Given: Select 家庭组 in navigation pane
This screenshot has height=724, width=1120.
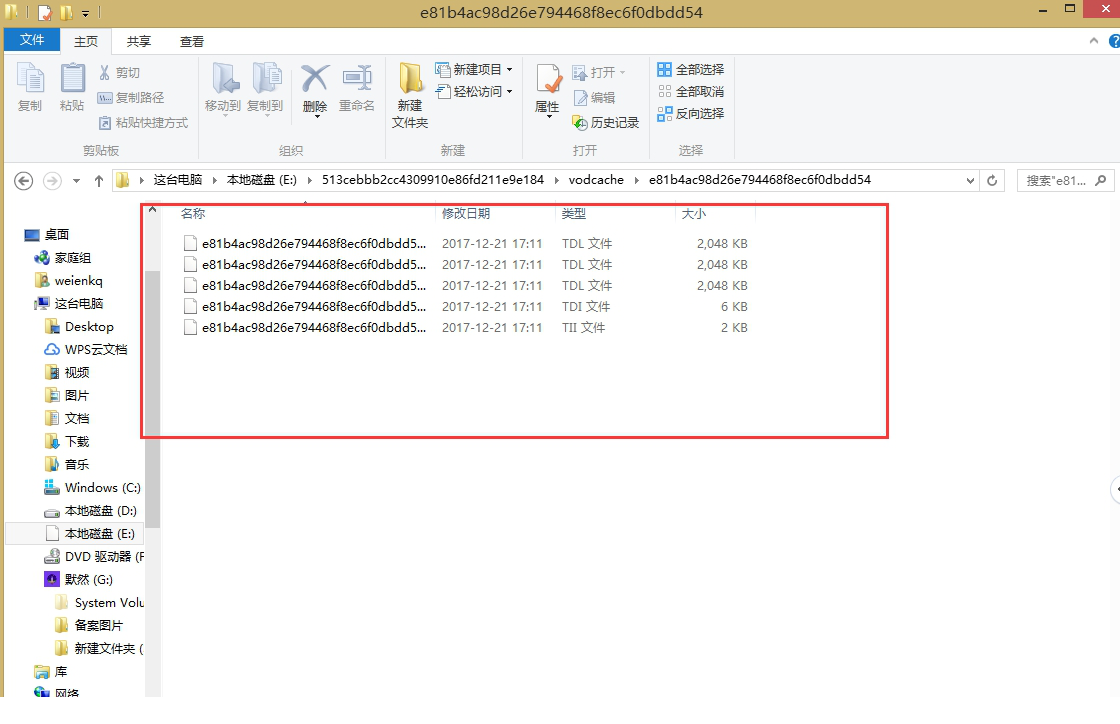Looking at the screenshot, I should pos(63,258).
